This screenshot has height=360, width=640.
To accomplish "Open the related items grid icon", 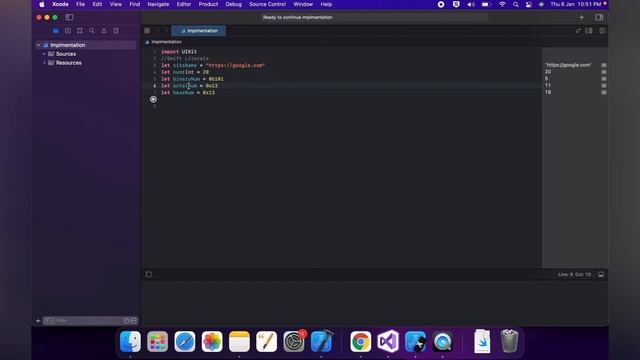I will pyautogui.click(x=147, y=31).
